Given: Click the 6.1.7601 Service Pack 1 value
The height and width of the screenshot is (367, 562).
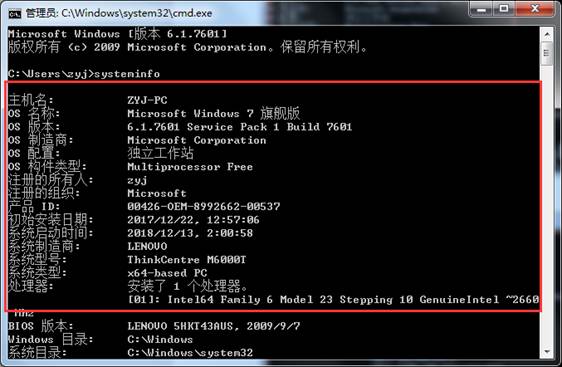Looking at the screenshot, I should 239,127.
